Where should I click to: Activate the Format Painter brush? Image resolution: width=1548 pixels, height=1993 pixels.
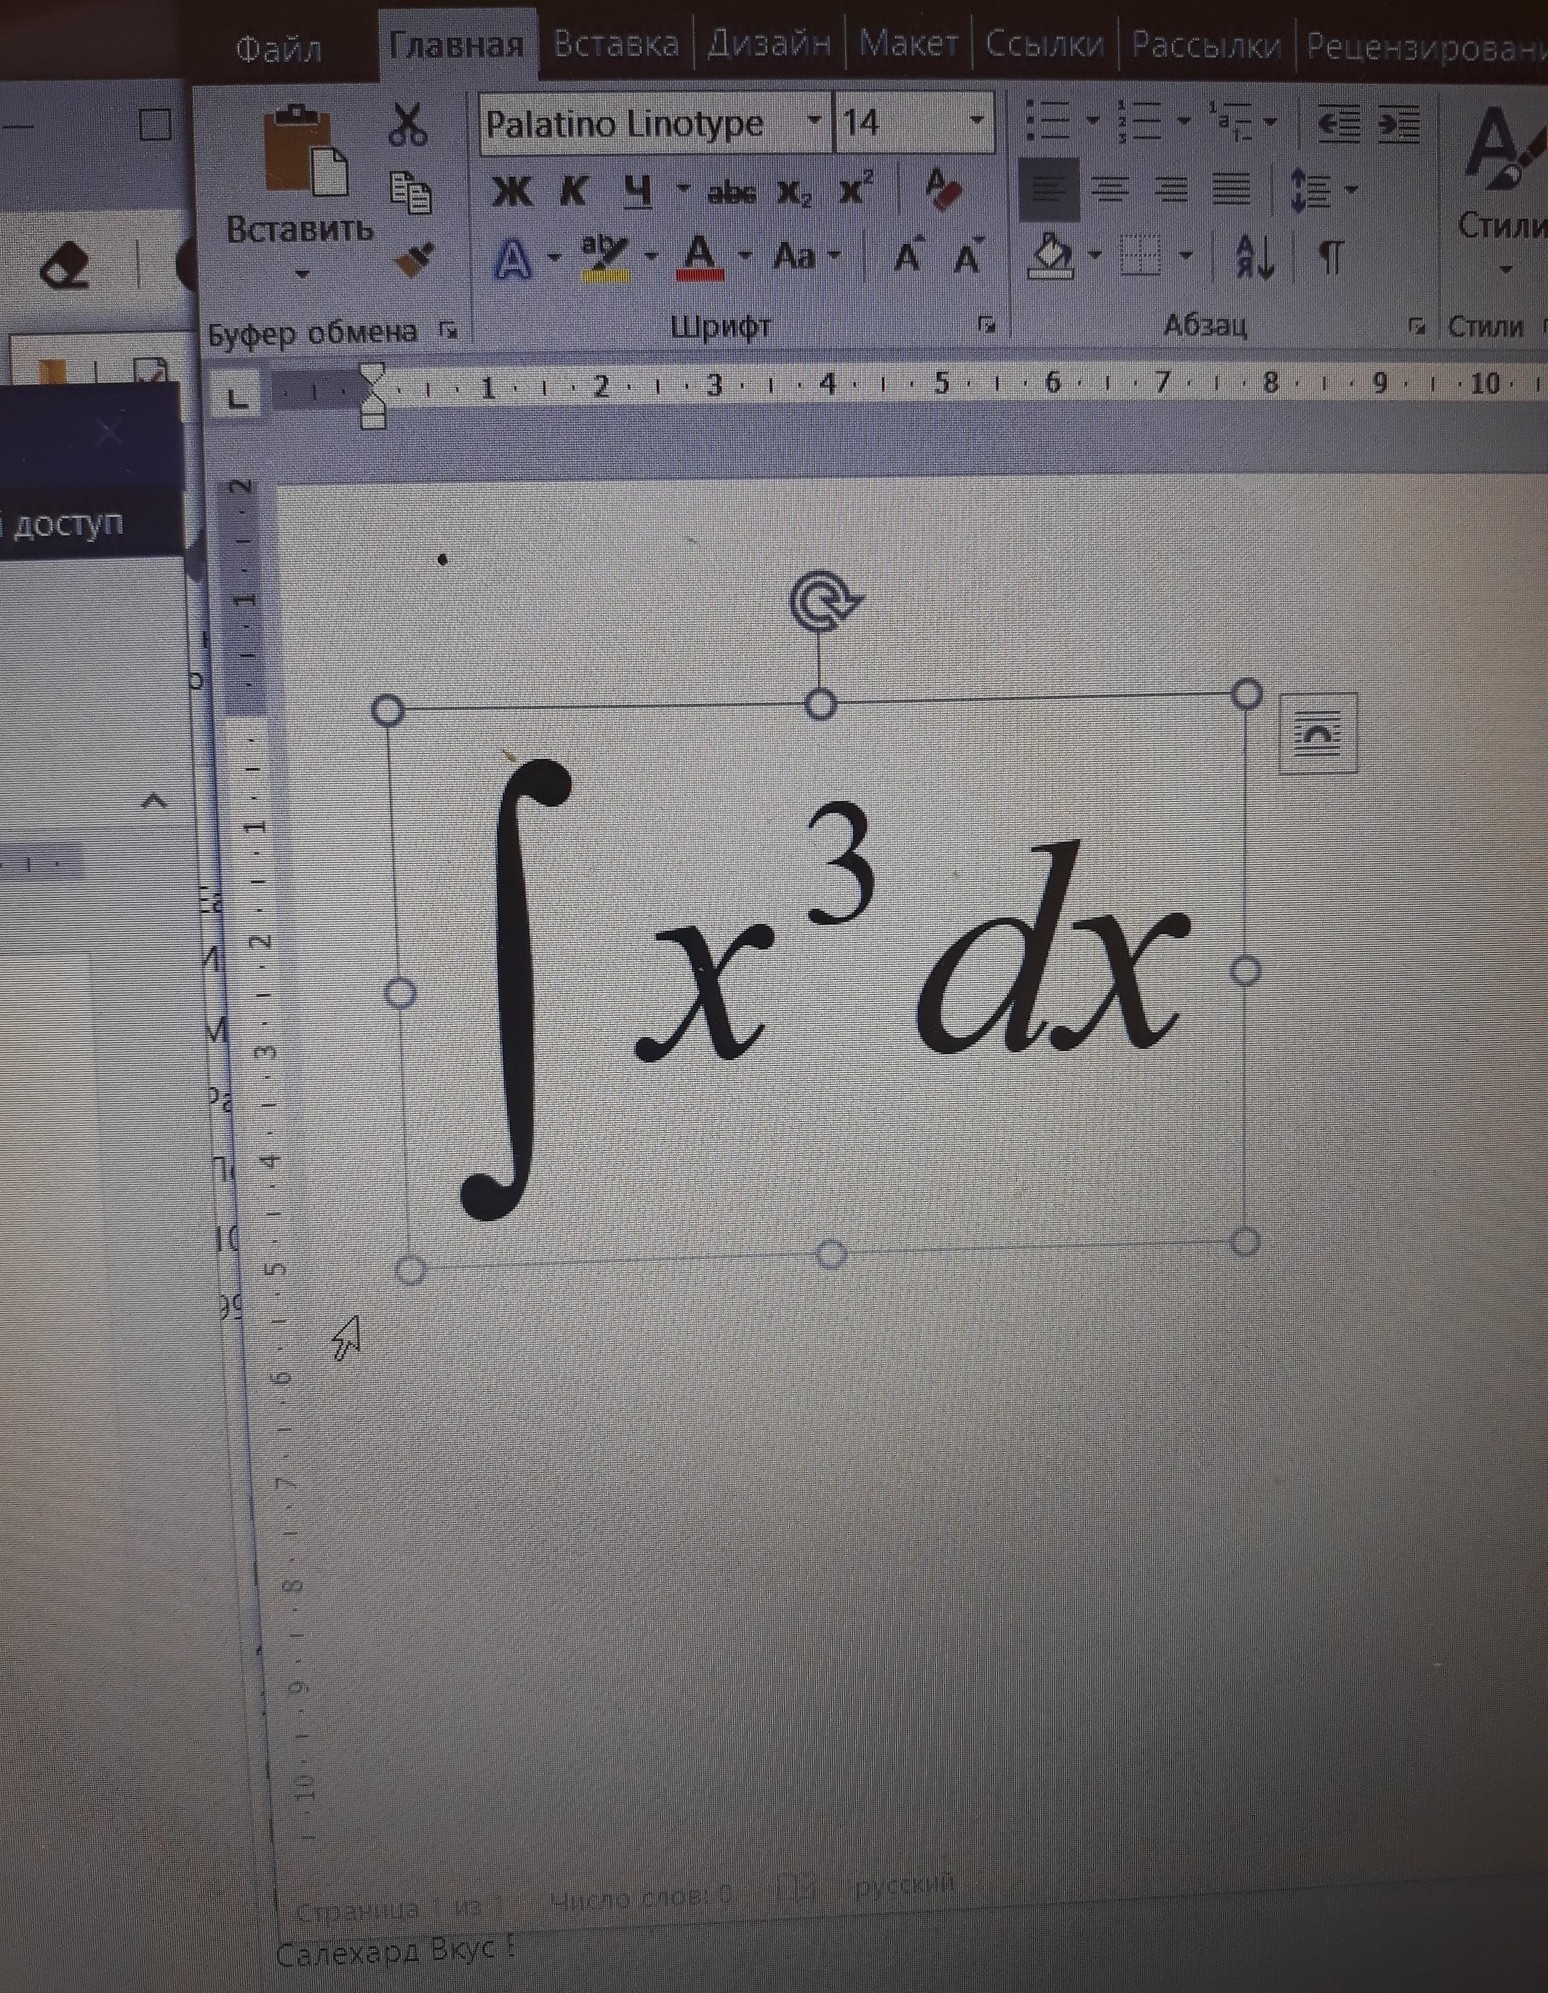pyautogui.click(x=413, y=261)
